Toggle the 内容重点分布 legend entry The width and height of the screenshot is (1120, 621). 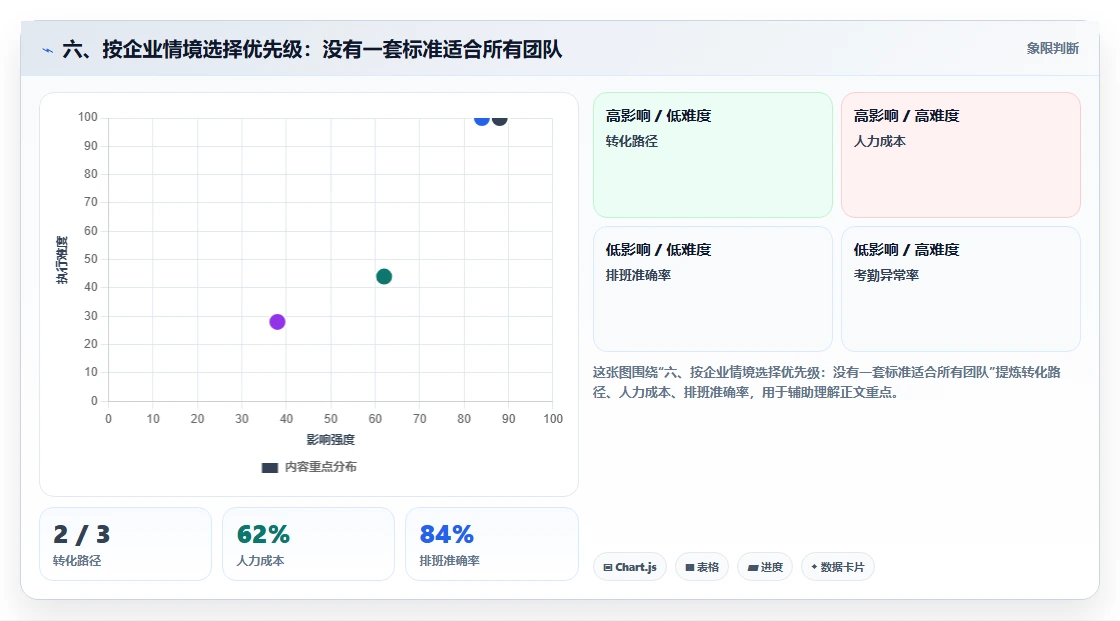309,467
